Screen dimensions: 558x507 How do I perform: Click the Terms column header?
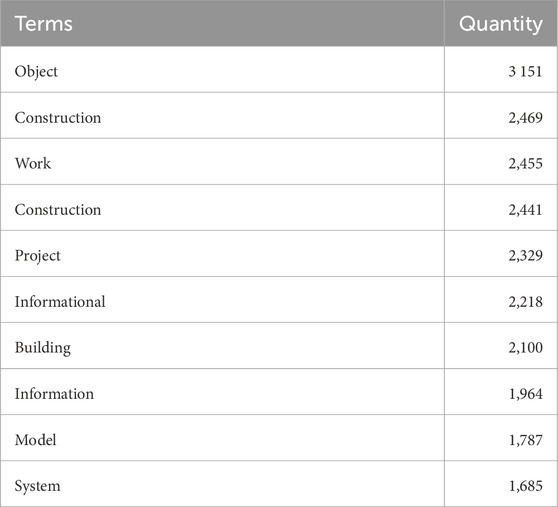point(222,23)
